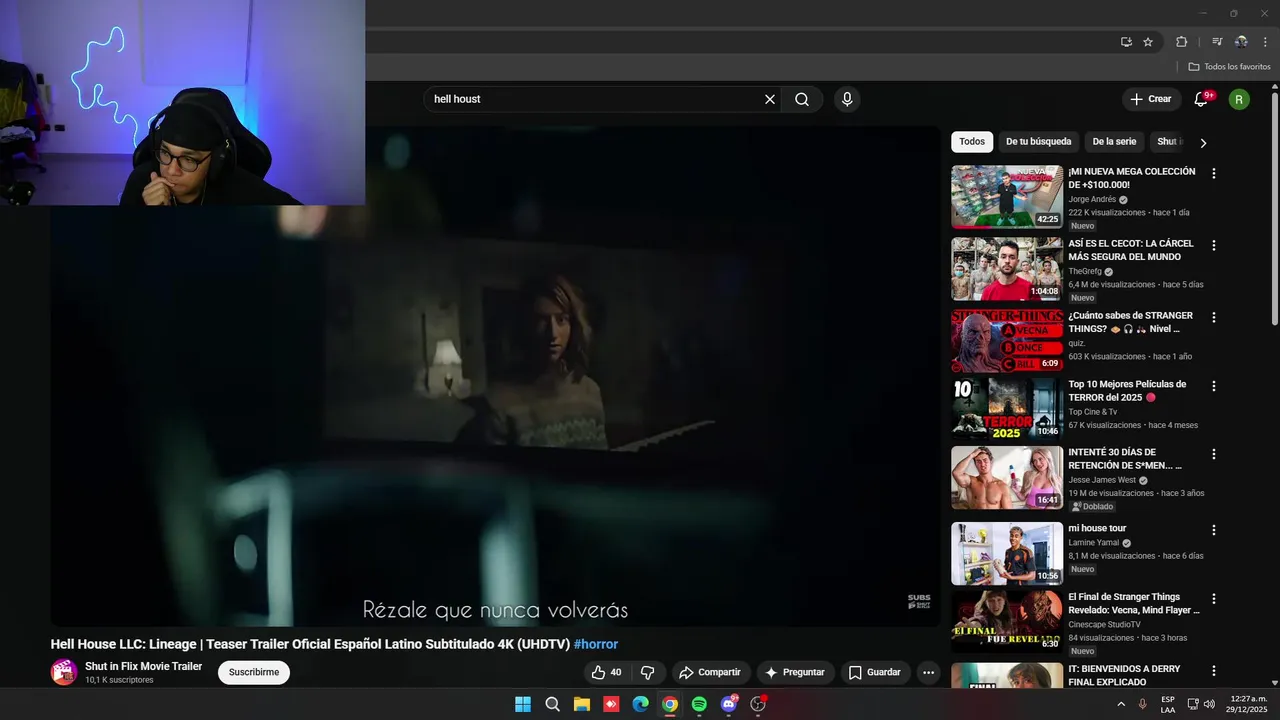Open Discord from taskbar

pos(729,704)
